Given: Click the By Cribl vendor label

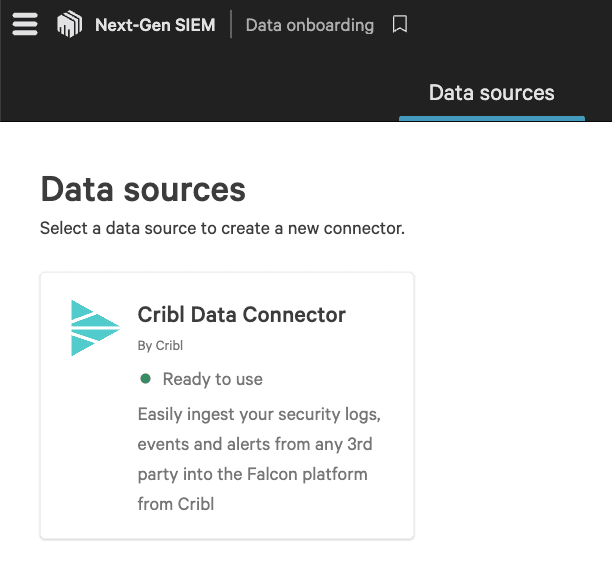Looking at the screenshot, I should click(160, 346).
